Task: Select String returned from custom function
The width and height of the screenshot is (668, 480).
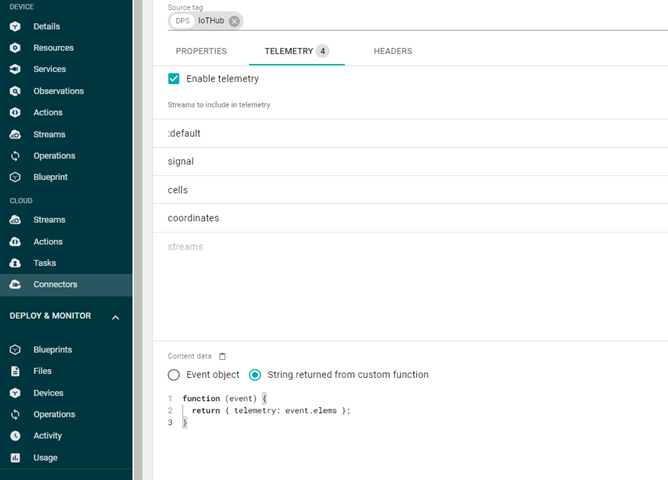Action: pyautogui.click(x=255, y=375)
